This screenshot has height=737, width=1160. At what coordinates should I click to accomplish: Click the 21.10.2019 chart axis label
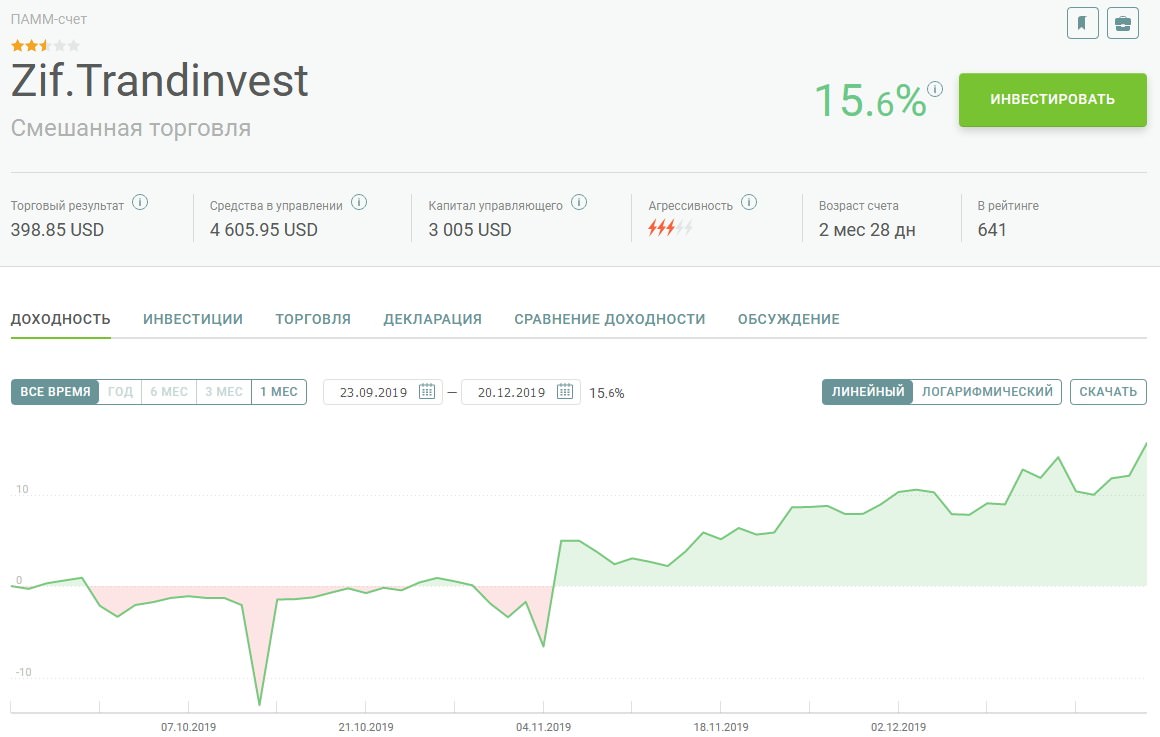(x=366, y=727)
